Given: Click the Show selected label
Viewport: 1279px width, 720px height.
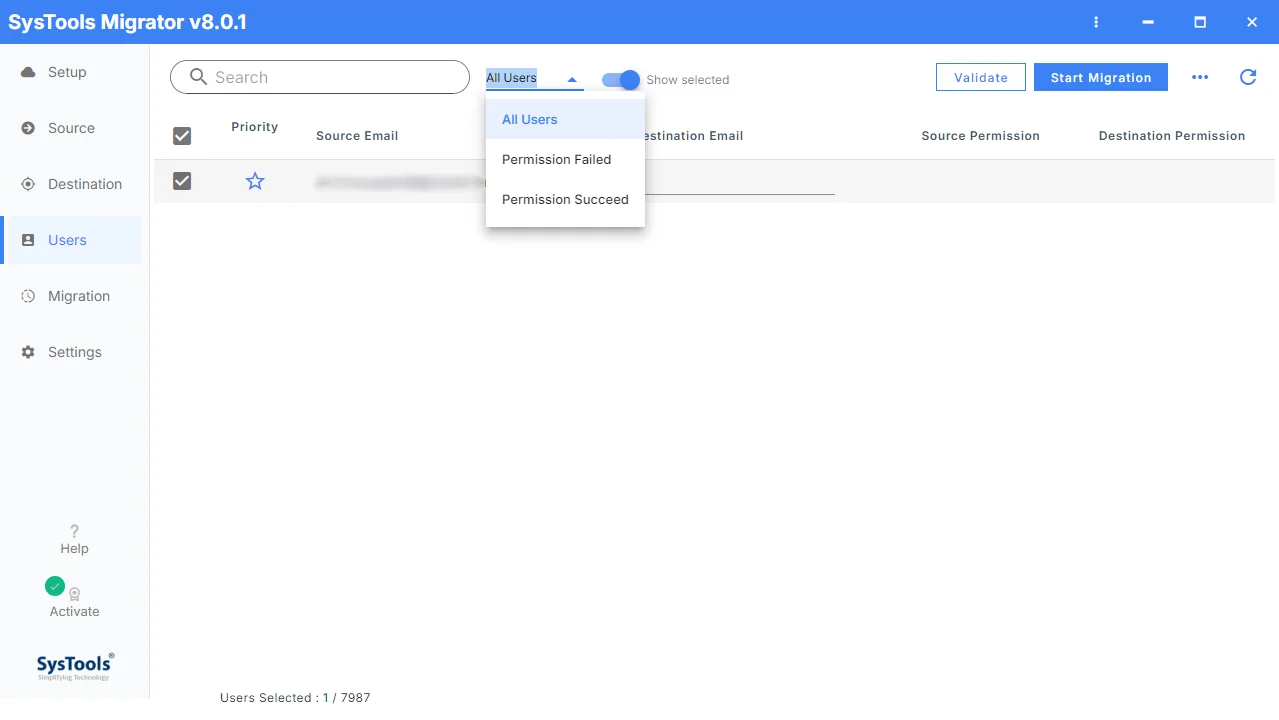Looking at the screenshot, I should pos(688,80).
